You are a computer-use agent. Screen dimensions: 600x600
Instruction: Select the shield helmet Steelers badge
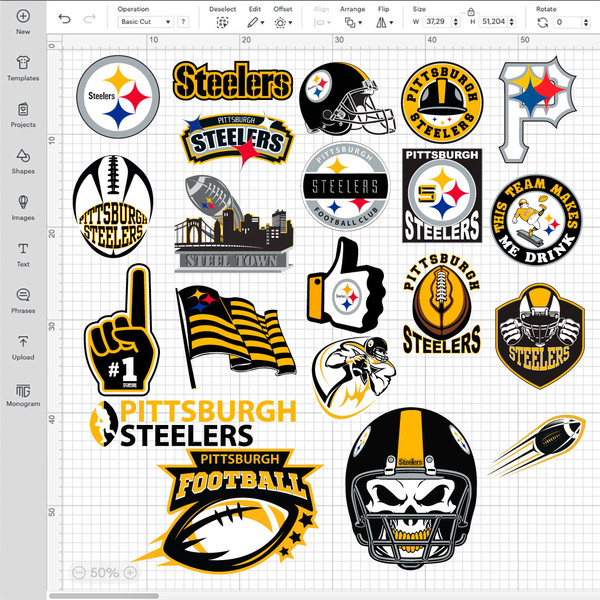540,336
